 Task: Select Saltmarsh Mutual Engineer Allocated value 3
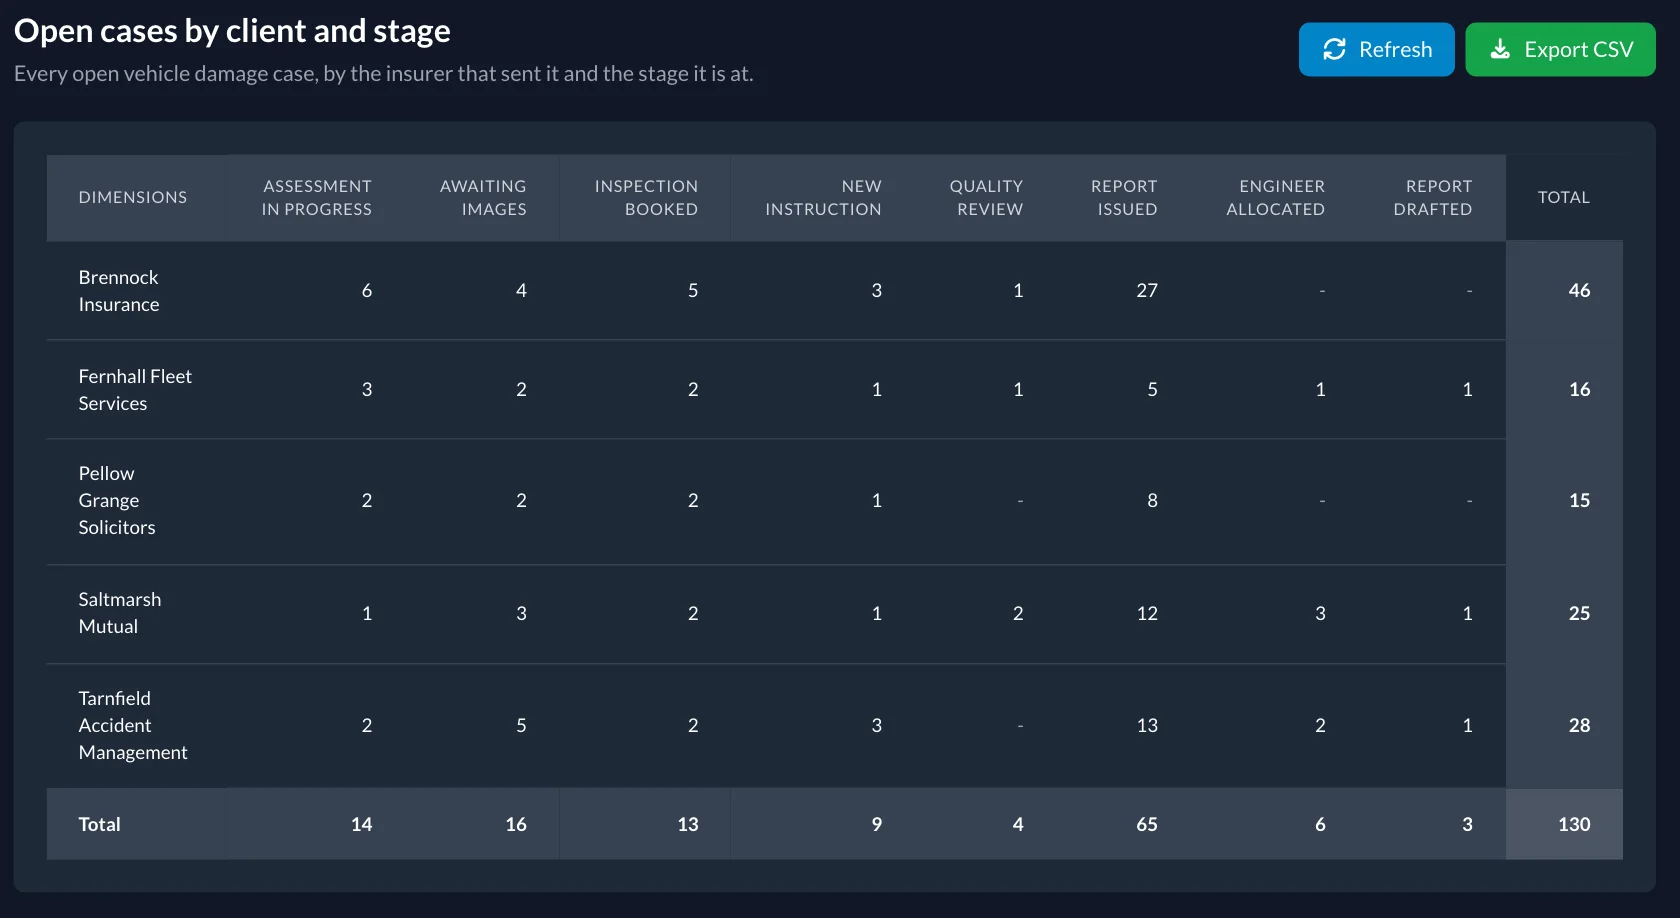1320,613
